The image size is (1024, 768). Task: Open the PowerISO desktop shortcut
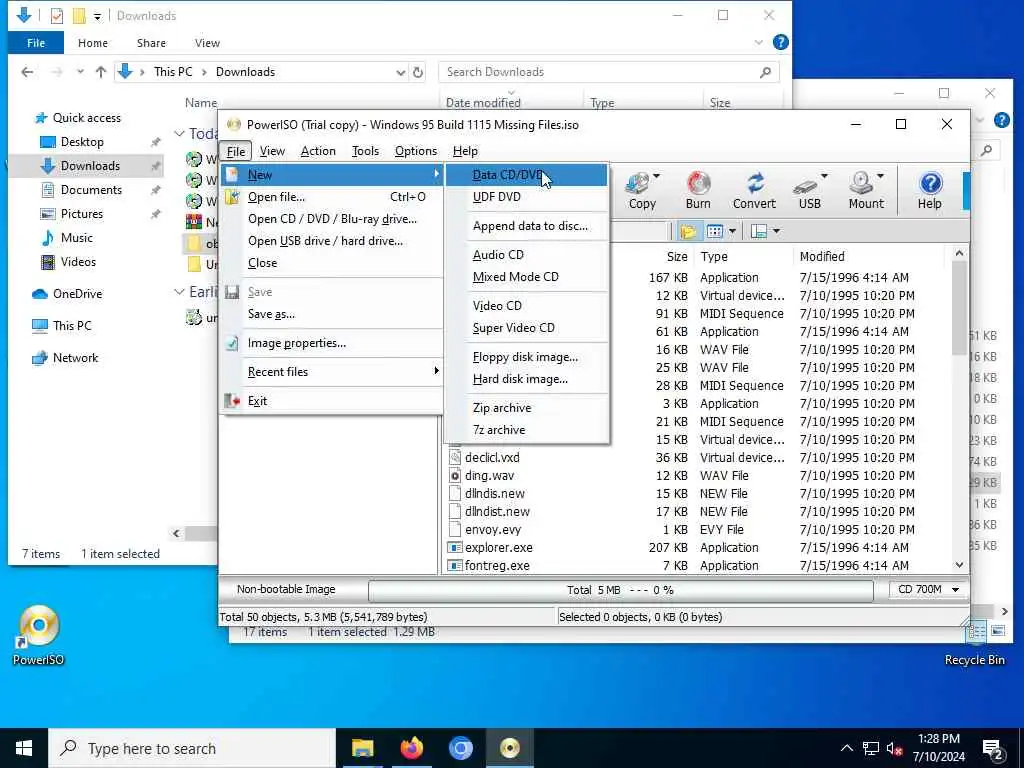tap(39, 635)
